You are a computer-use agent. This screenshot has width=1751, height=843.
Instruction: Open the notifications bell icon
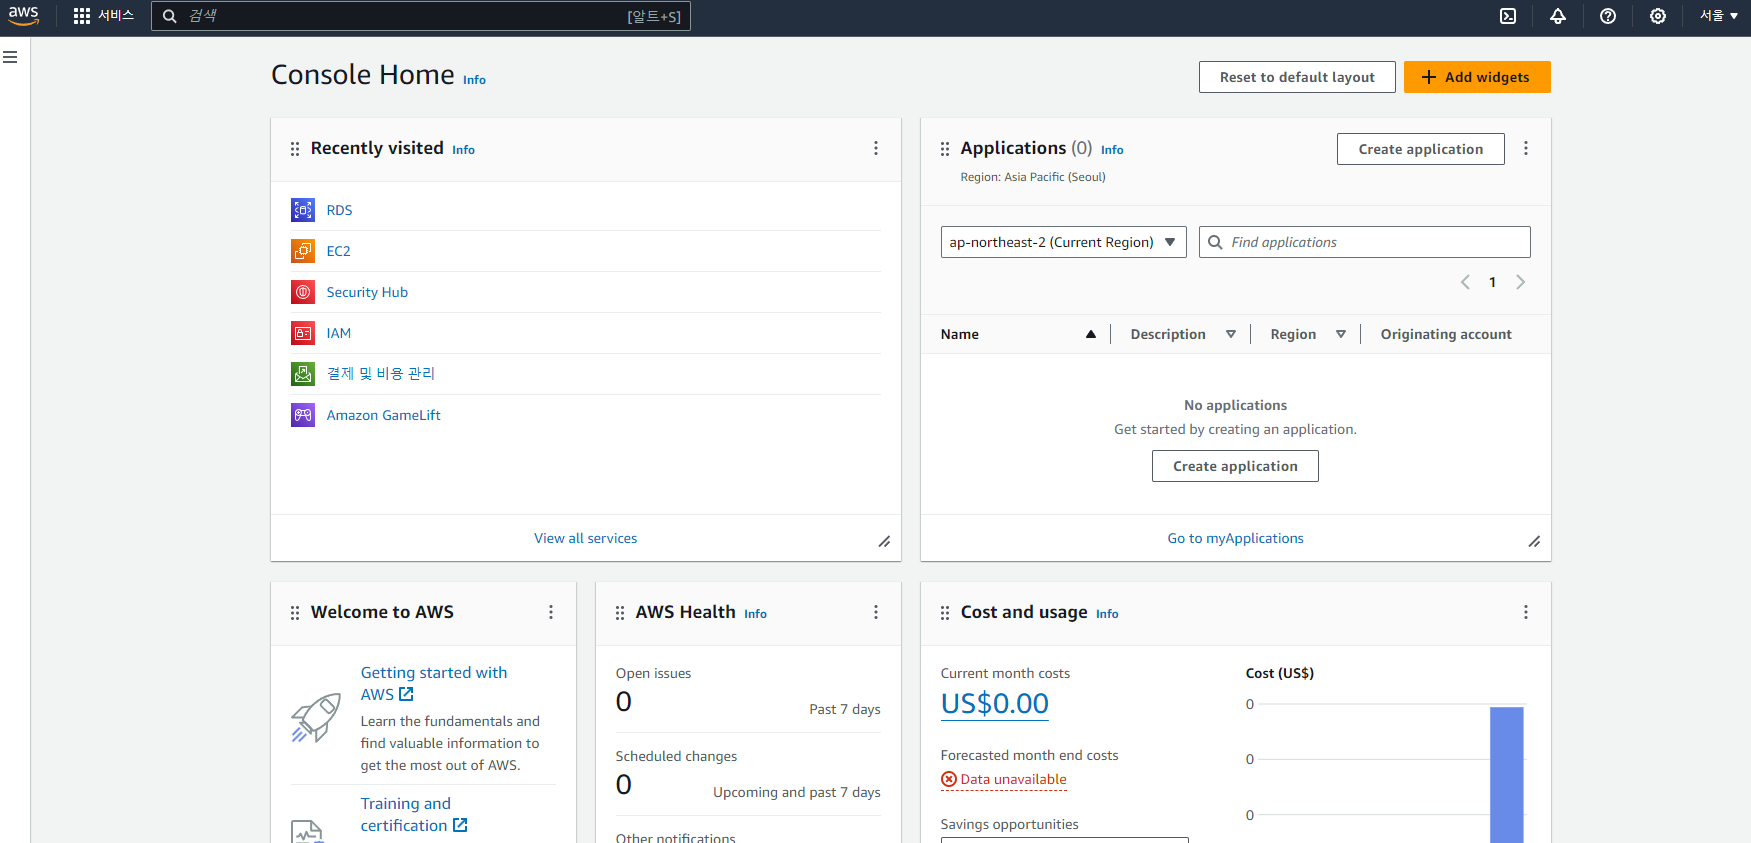coord(1558,16)
